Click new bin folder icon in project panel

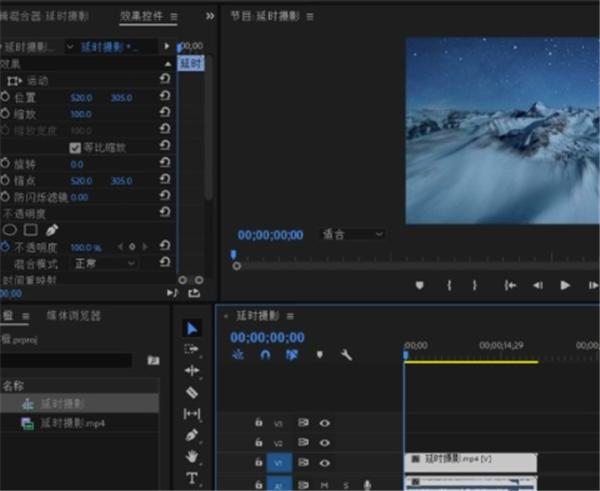point(153,360)
